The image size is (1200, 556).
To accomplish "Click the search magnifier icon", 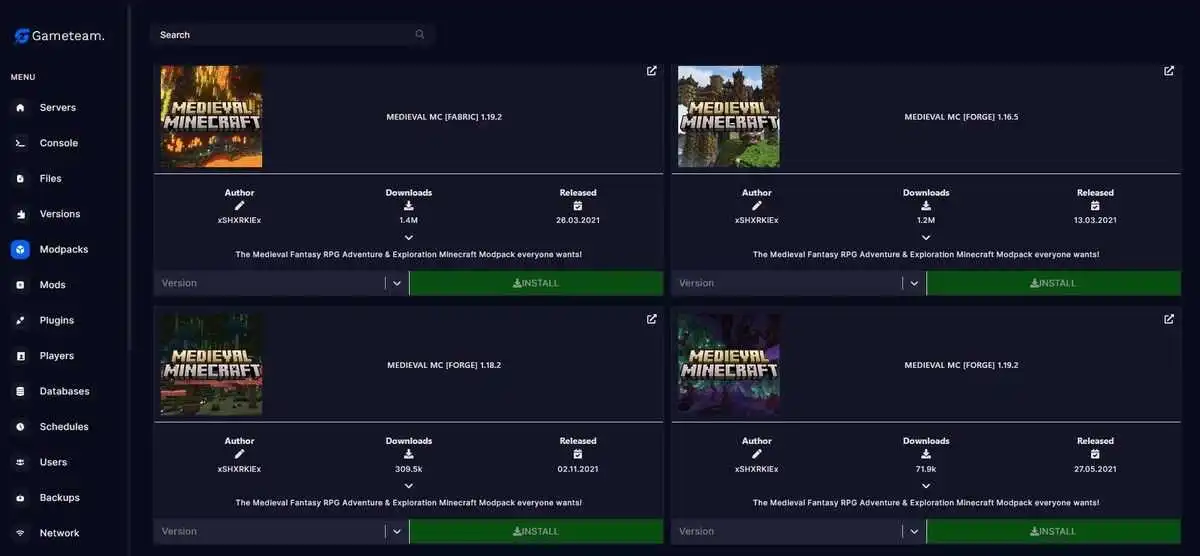I will click(x=420, y=34).
